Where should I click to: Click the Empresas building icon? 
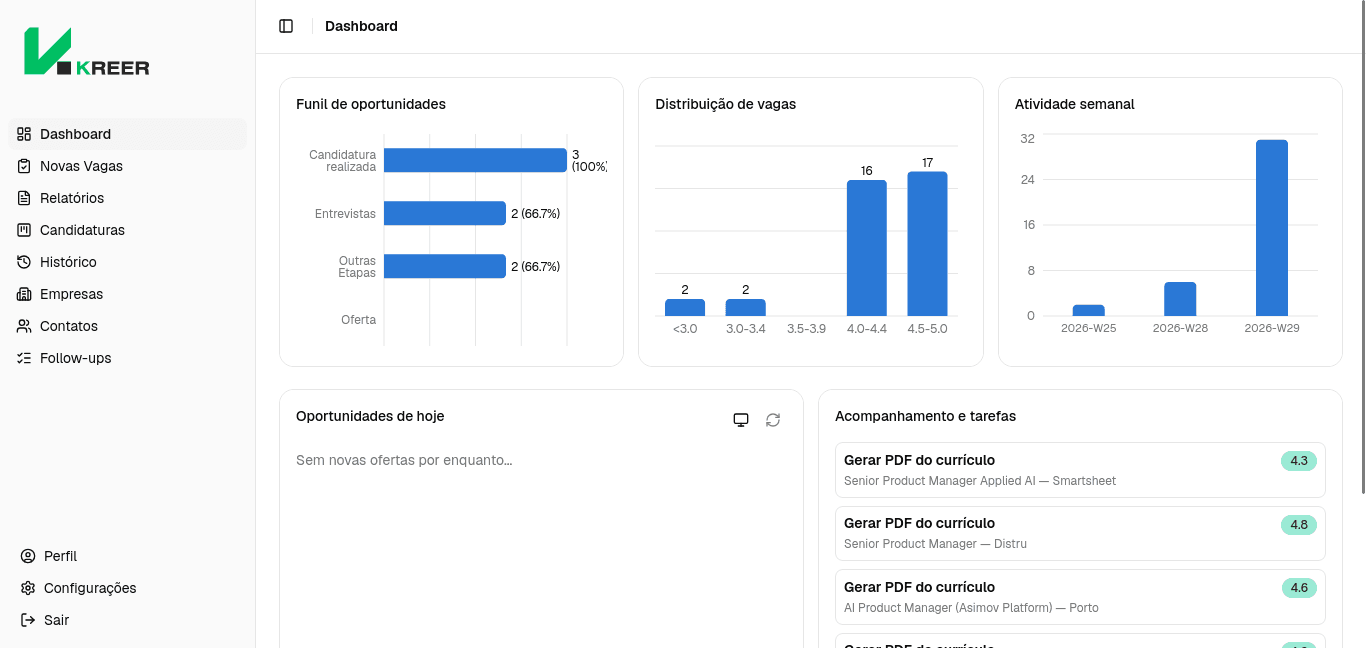[x=24, y=294]
